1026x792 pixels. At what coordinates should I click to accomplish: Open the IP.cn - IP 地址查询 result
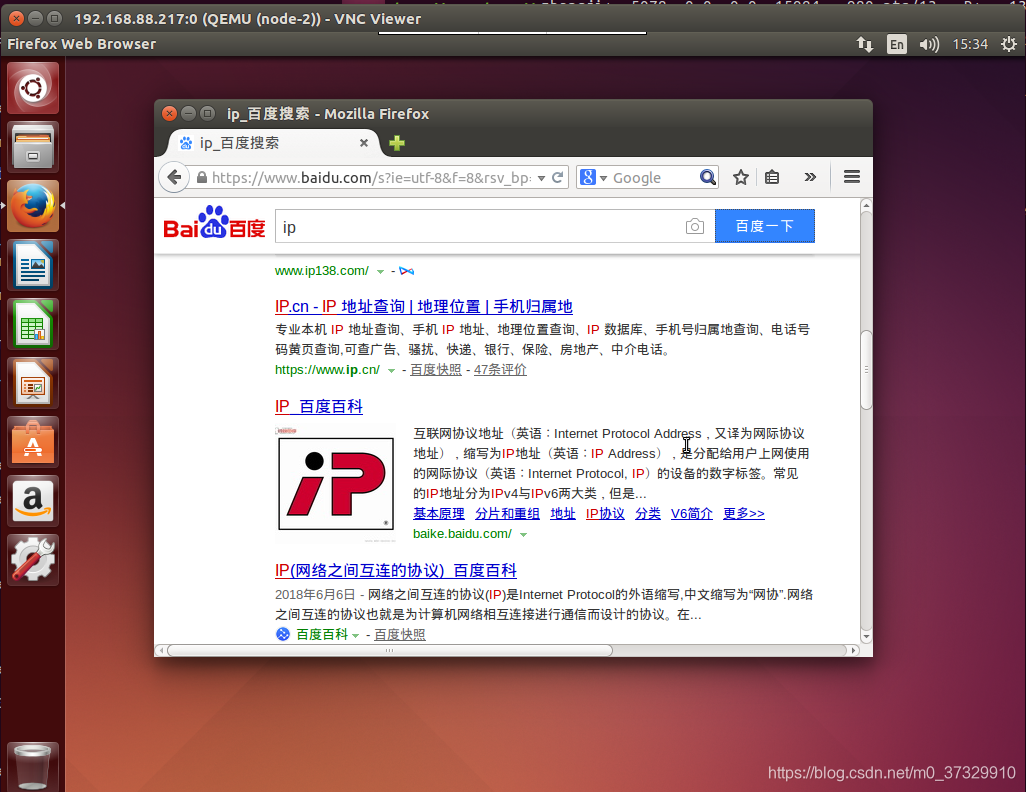point(424,306)
